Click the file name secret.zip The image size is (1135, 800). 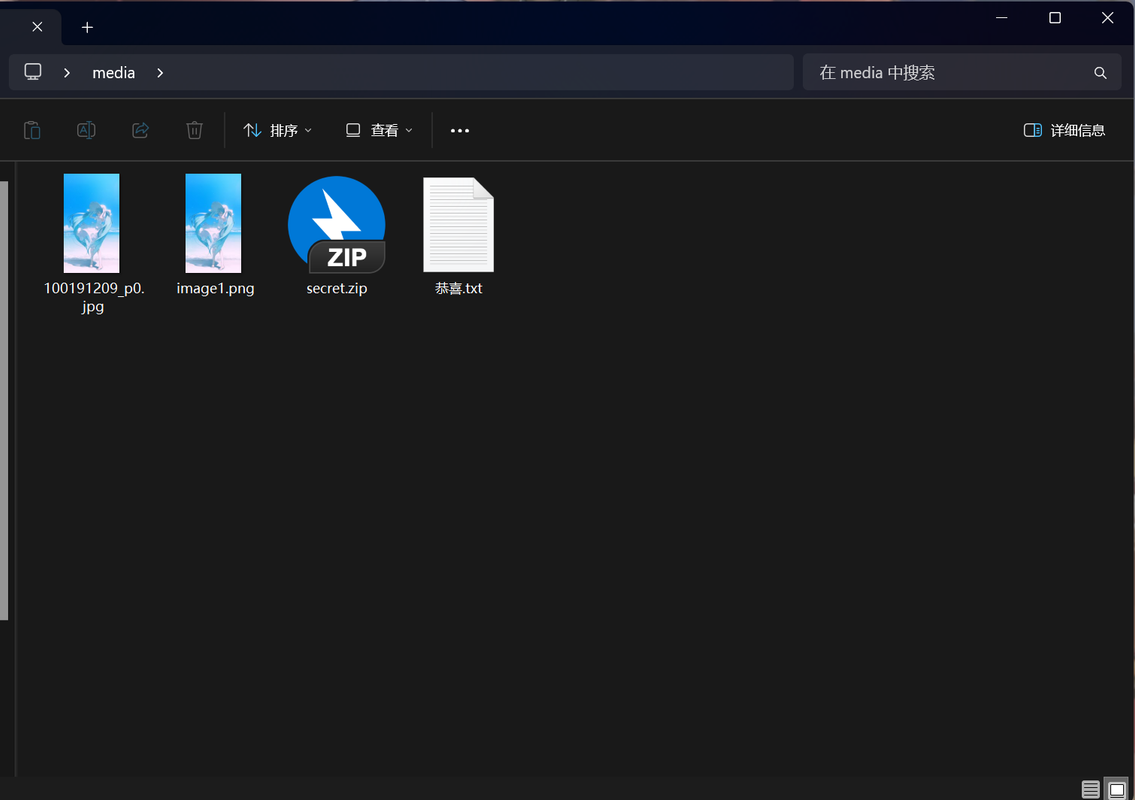337,288
